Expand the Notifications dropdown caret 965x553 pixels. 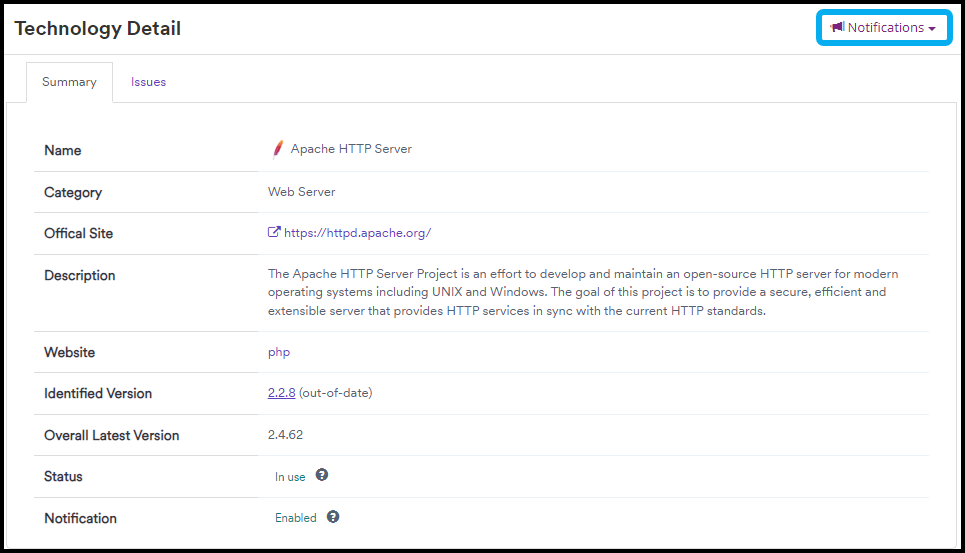932,29
